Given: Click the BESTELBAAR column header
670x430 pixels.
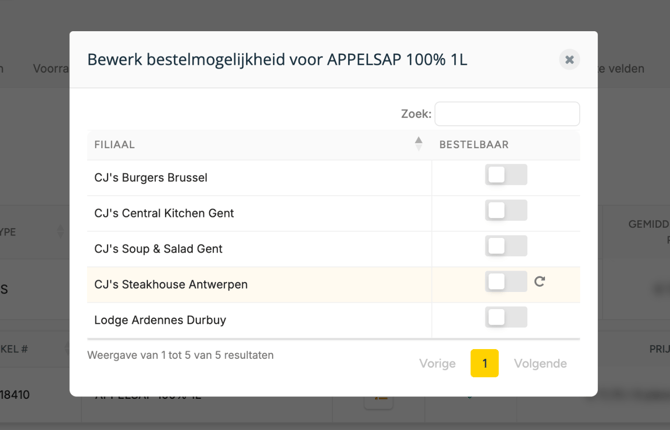Looking at the screenshot, I should pos(505,144).
